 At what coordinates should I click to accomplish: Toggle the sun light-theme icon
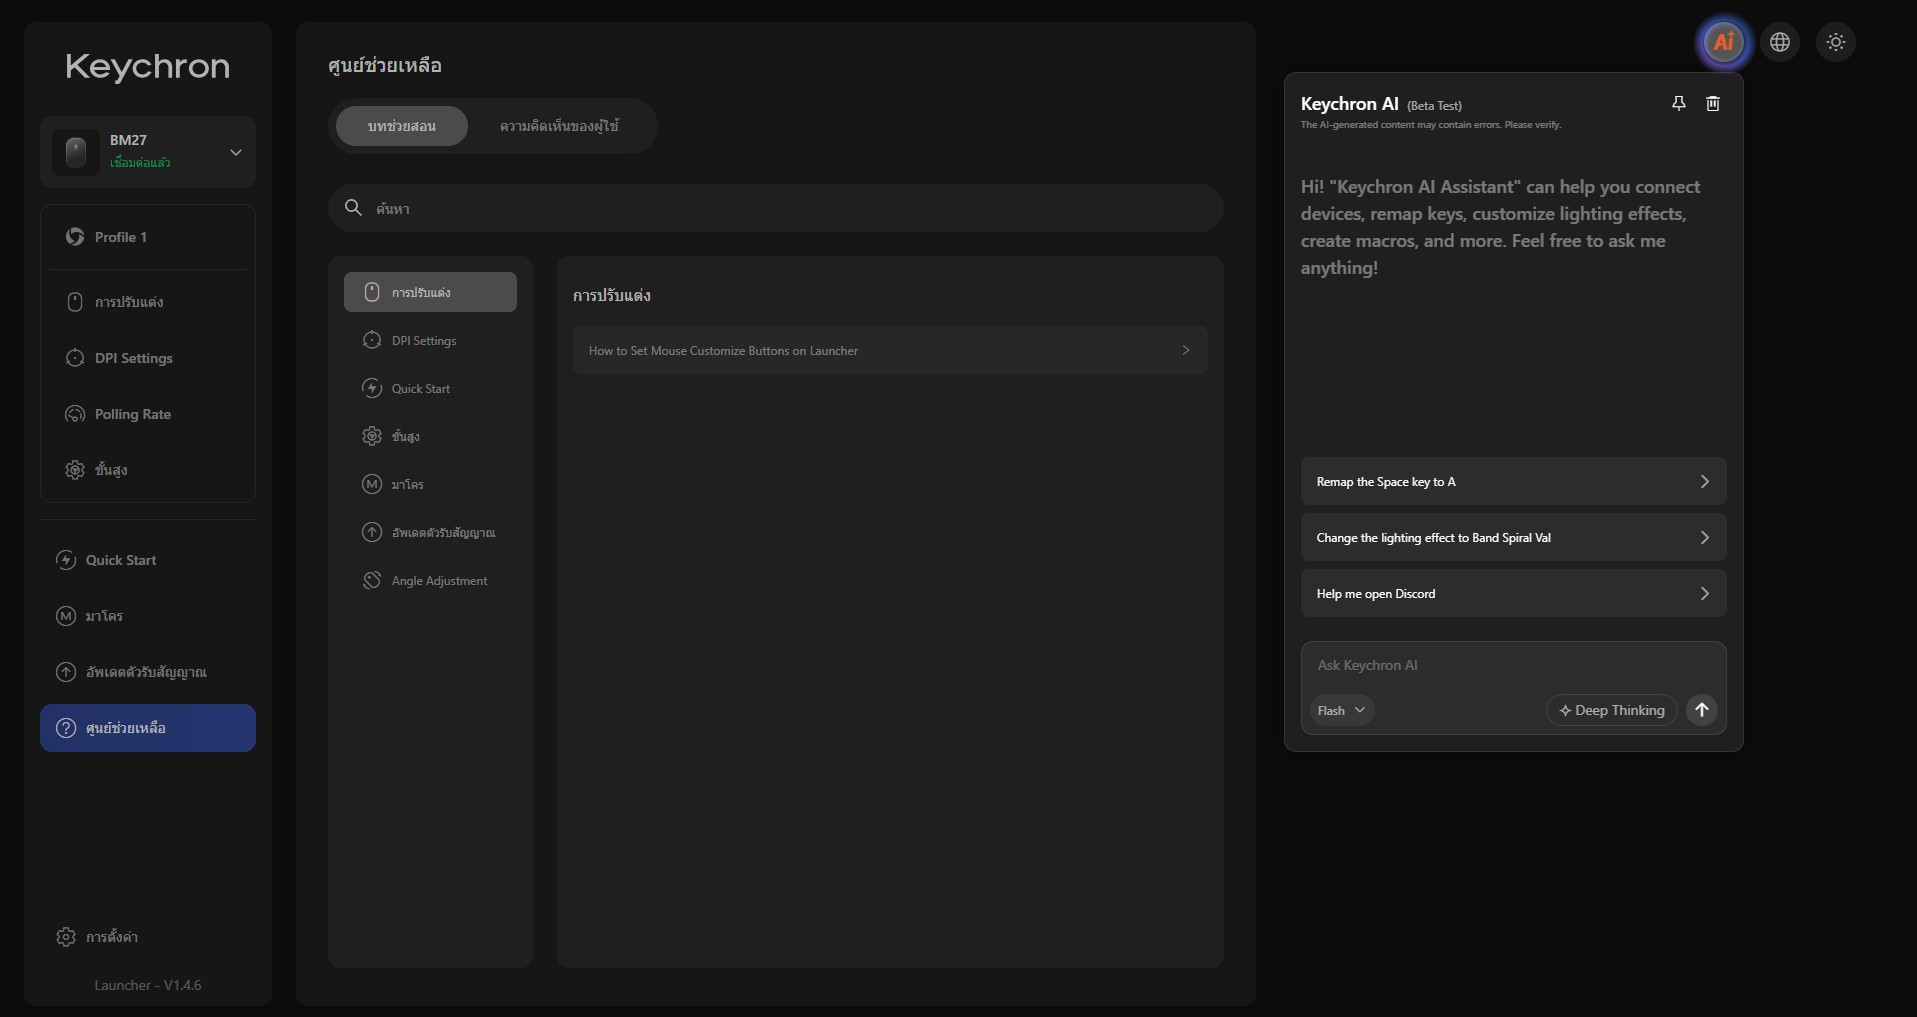(1836, 42)
